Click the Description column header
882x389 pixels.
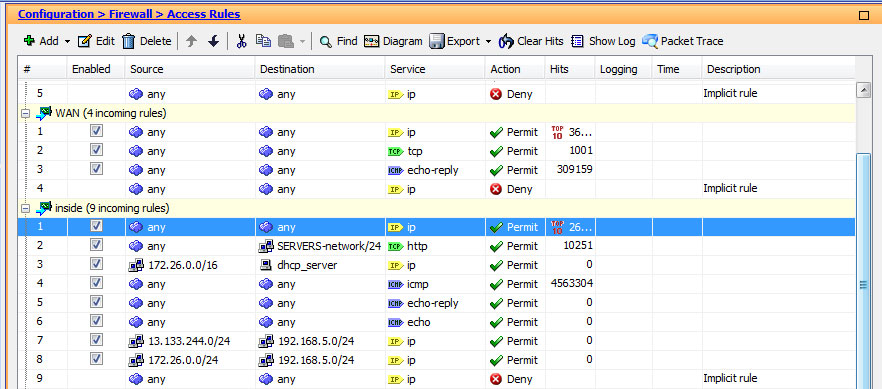click(778, 69)
